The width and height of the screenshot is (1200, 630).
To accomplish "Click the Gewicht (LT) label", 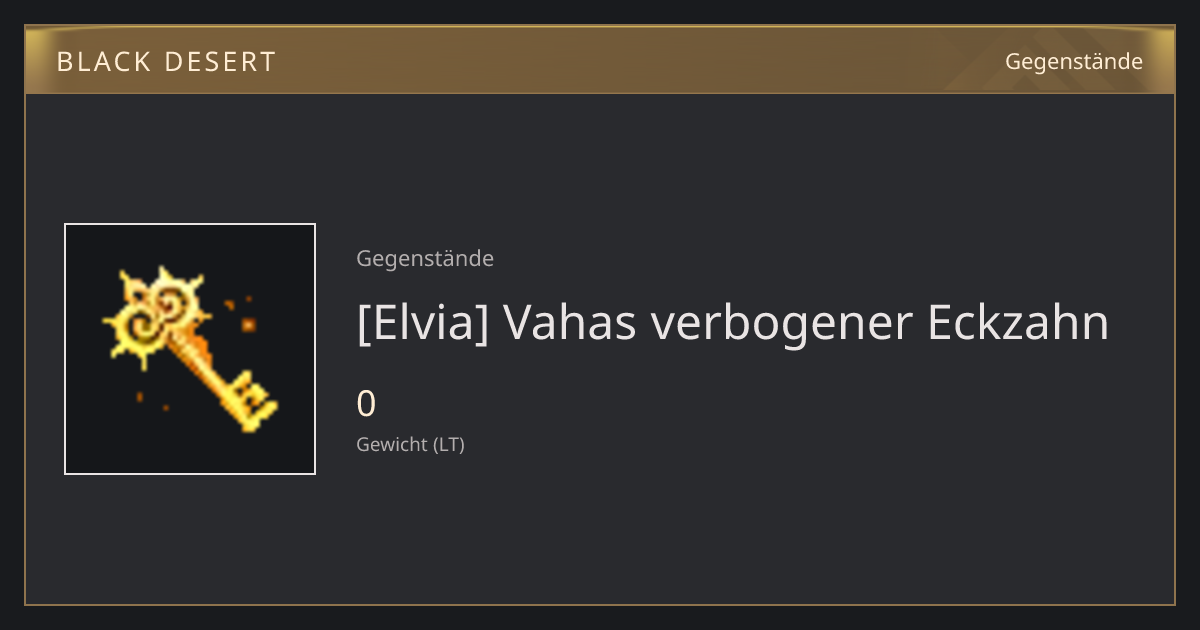I will click(410, 444).
